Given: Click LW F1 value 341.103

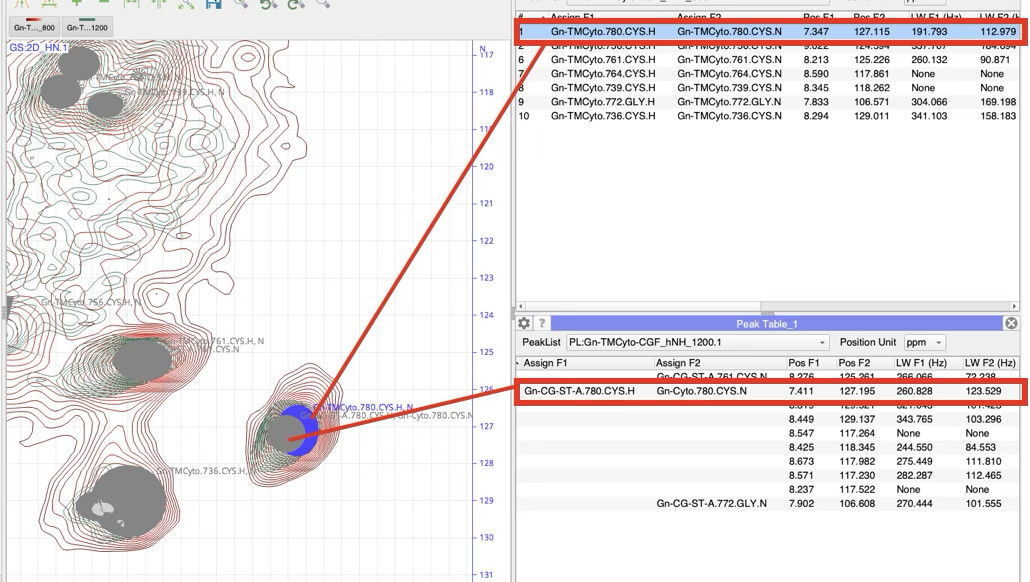Looking at the screenshot, I should click(x=929, y=116).
